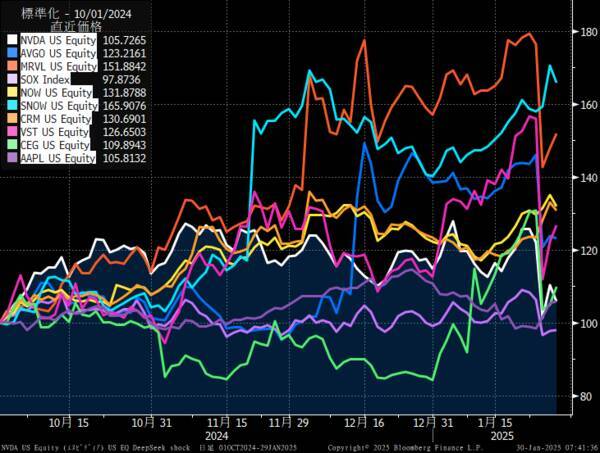Click the '10月 31' x-axis date label
Screen dimensions: 600x453
click(152, 423)
